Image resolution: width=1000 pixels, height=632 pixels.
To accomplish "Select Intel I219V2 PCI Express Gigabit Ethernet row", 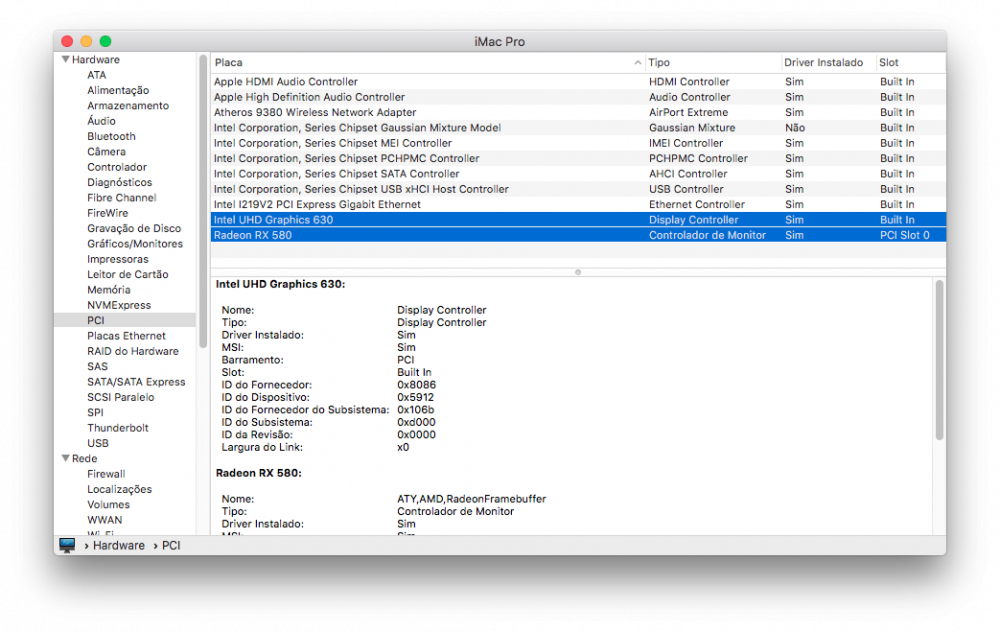I will [x=578, y=204].
